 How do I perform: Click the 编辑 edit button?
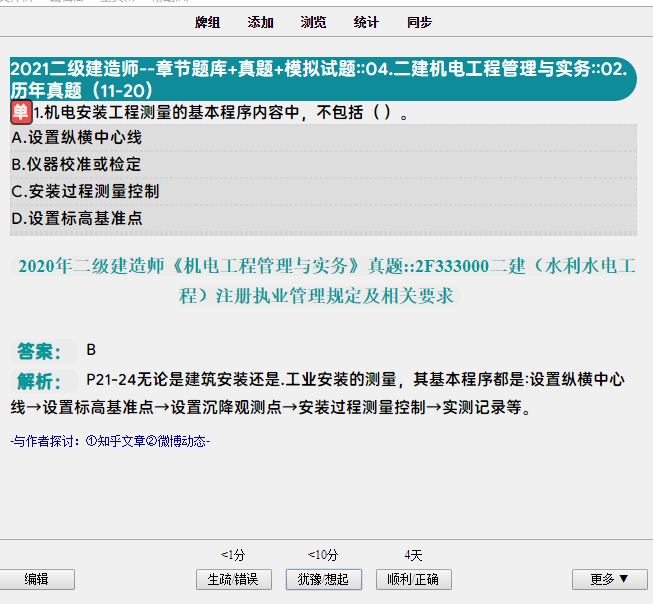click(37, 579)
